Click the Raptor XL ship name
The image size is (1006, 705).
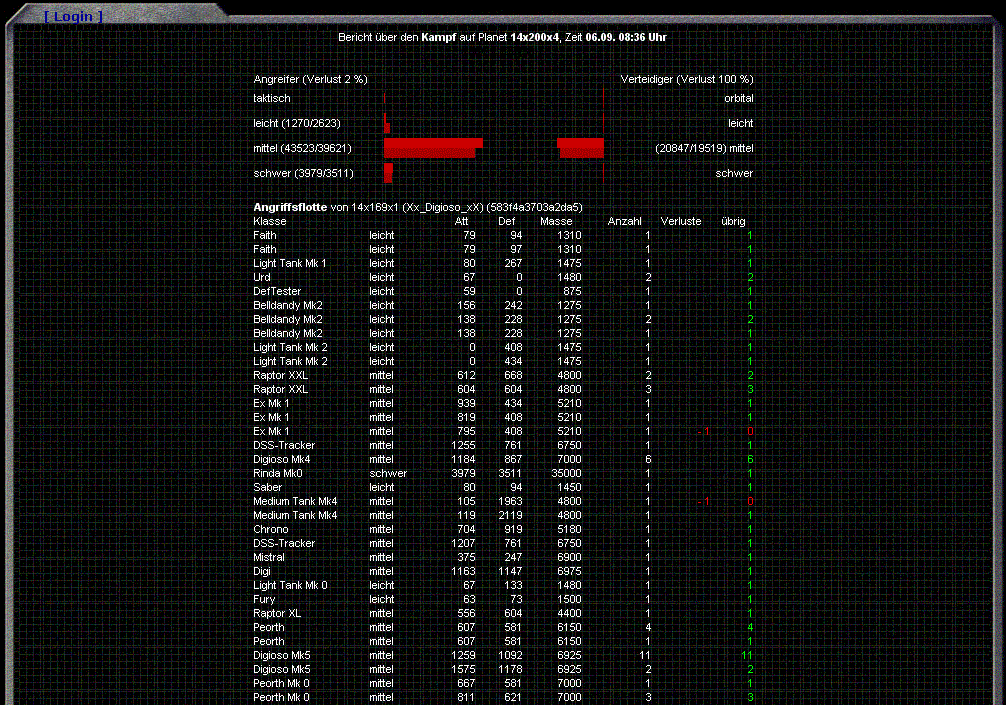(277, 613)
